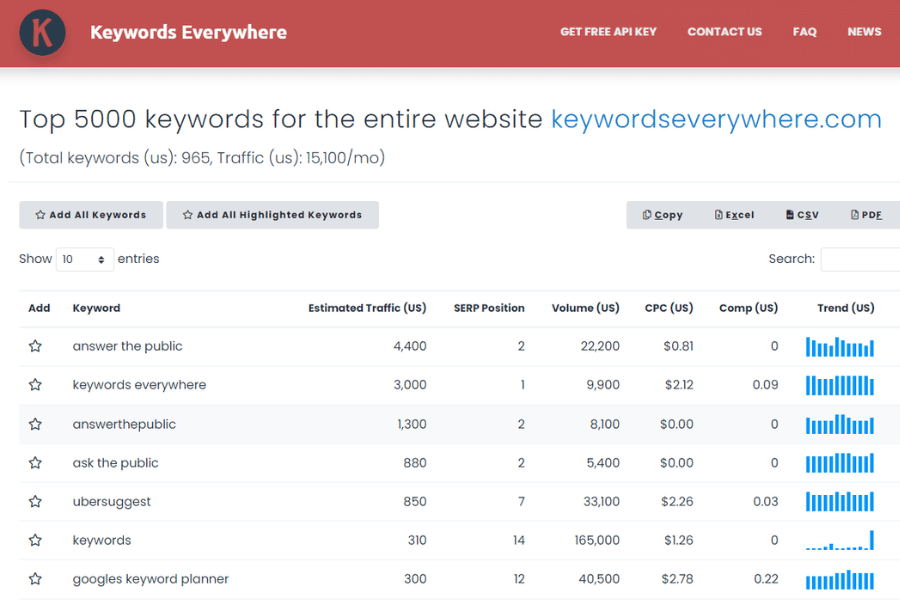Download keywords as CSV file
Image resolution: width=900 pixels, height=600 pixels.
(x=802, y=215)
